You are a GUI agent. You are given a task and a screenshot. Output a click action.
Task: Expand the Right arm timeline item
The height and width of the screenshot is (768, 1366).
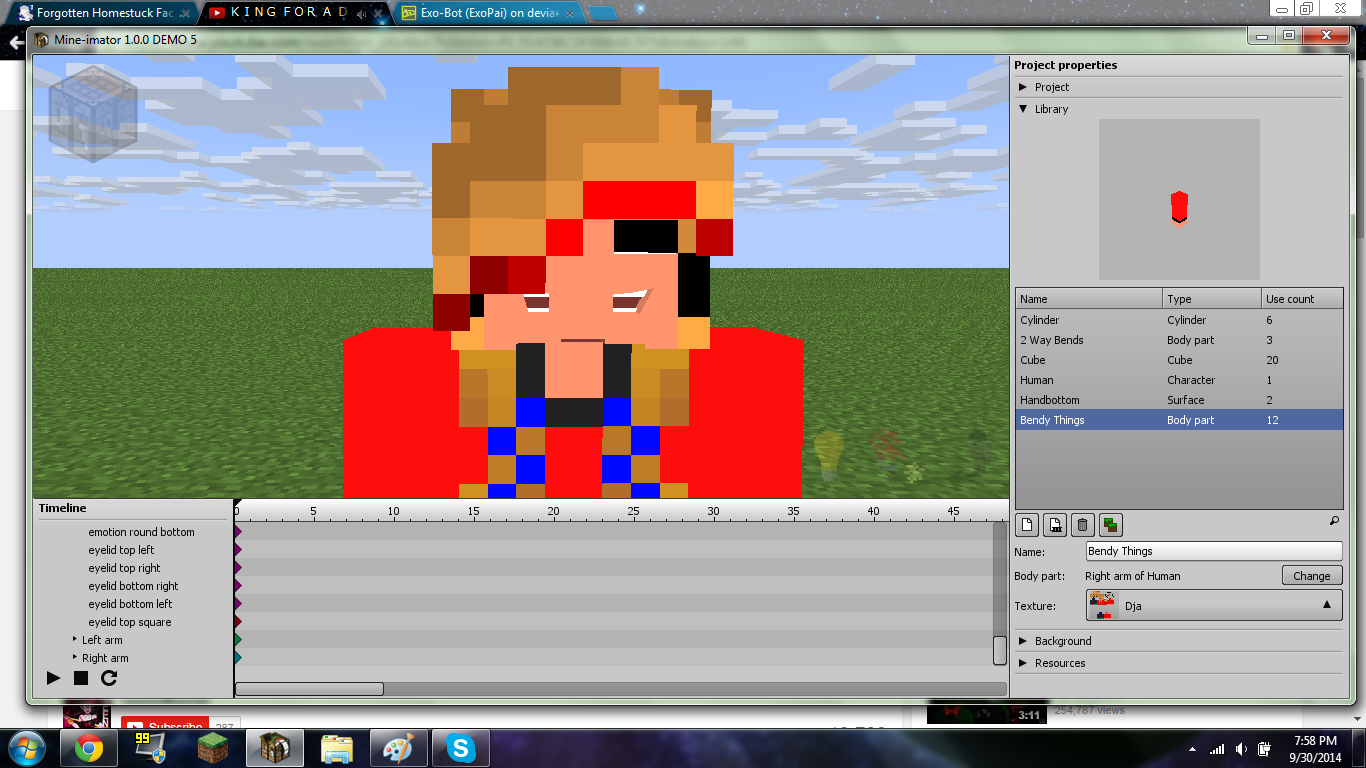tap(75, 657)
